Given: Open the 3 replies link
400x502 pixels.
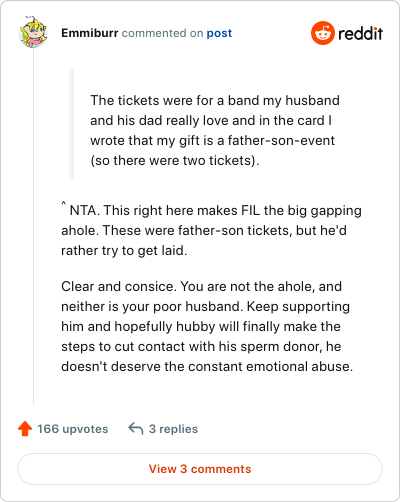Looking at the screenshot, I should pyautogui.click(x=173, y=429).
